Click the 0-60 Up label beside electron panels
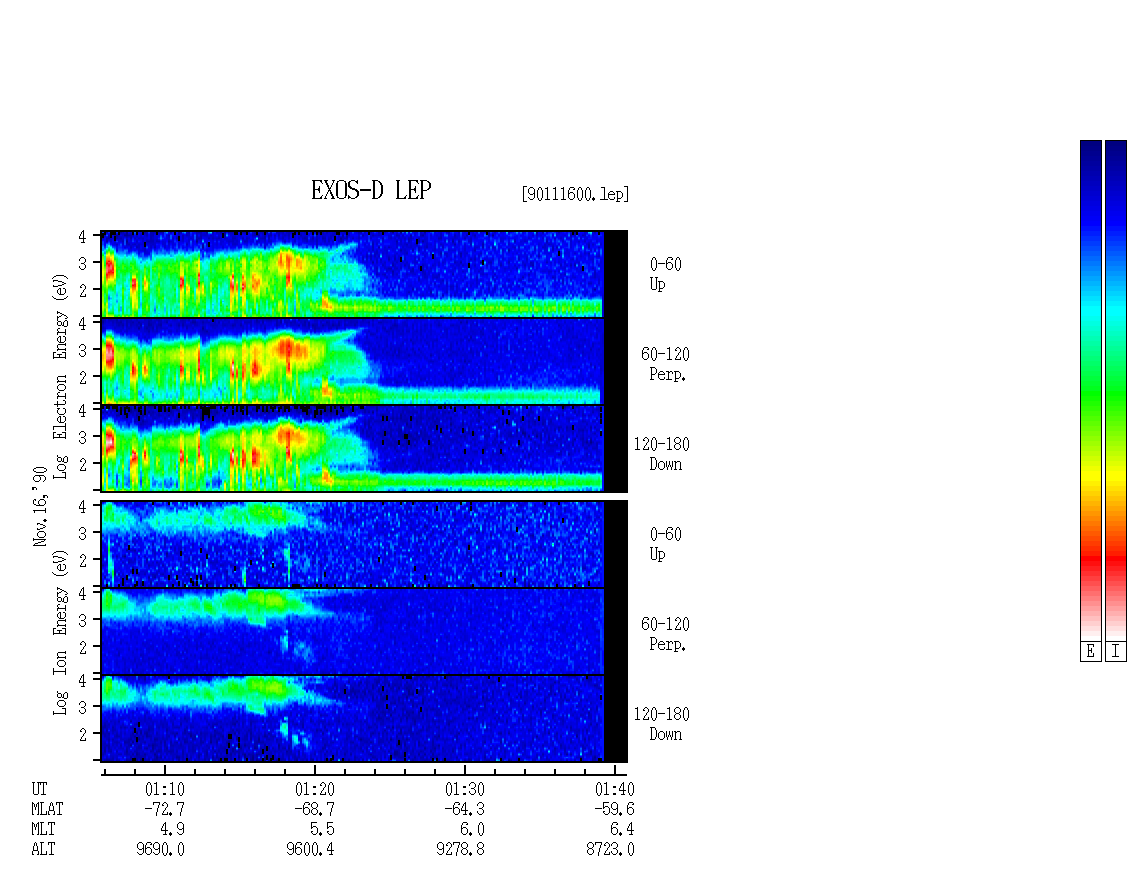This screenshot has width=1130, height=875. (665, 274)
